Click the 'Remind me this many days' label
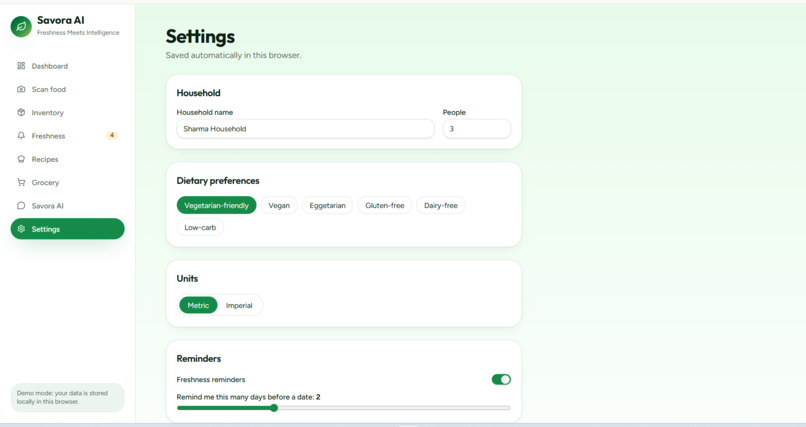This screenshot has width=806, height=427. click(248, 397)
